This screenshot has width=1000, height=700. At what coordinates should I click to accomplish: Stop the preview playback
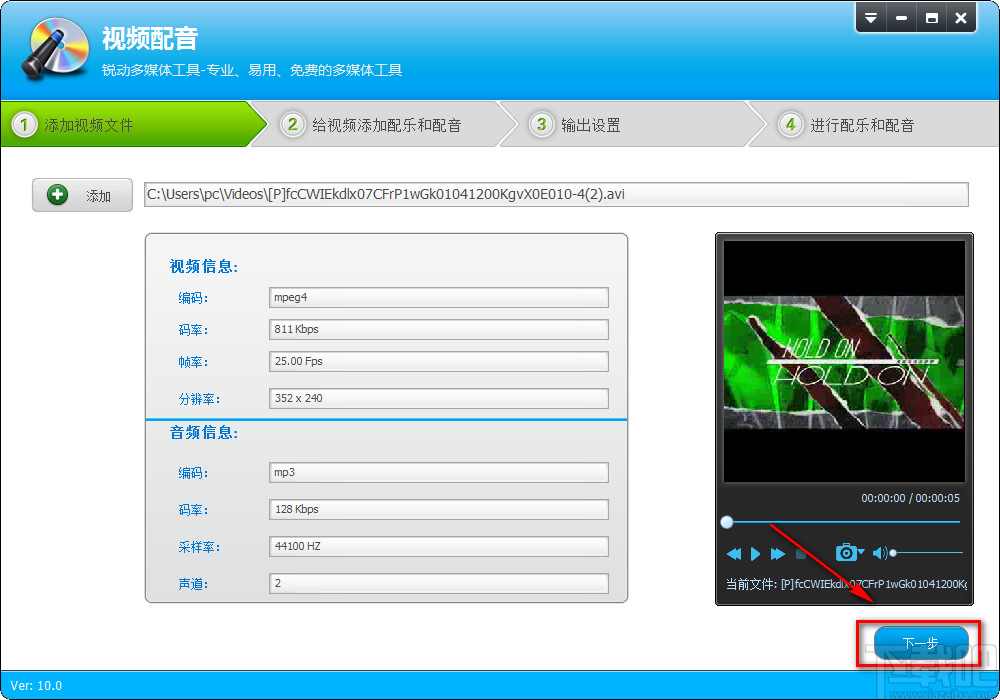[801, 553]
